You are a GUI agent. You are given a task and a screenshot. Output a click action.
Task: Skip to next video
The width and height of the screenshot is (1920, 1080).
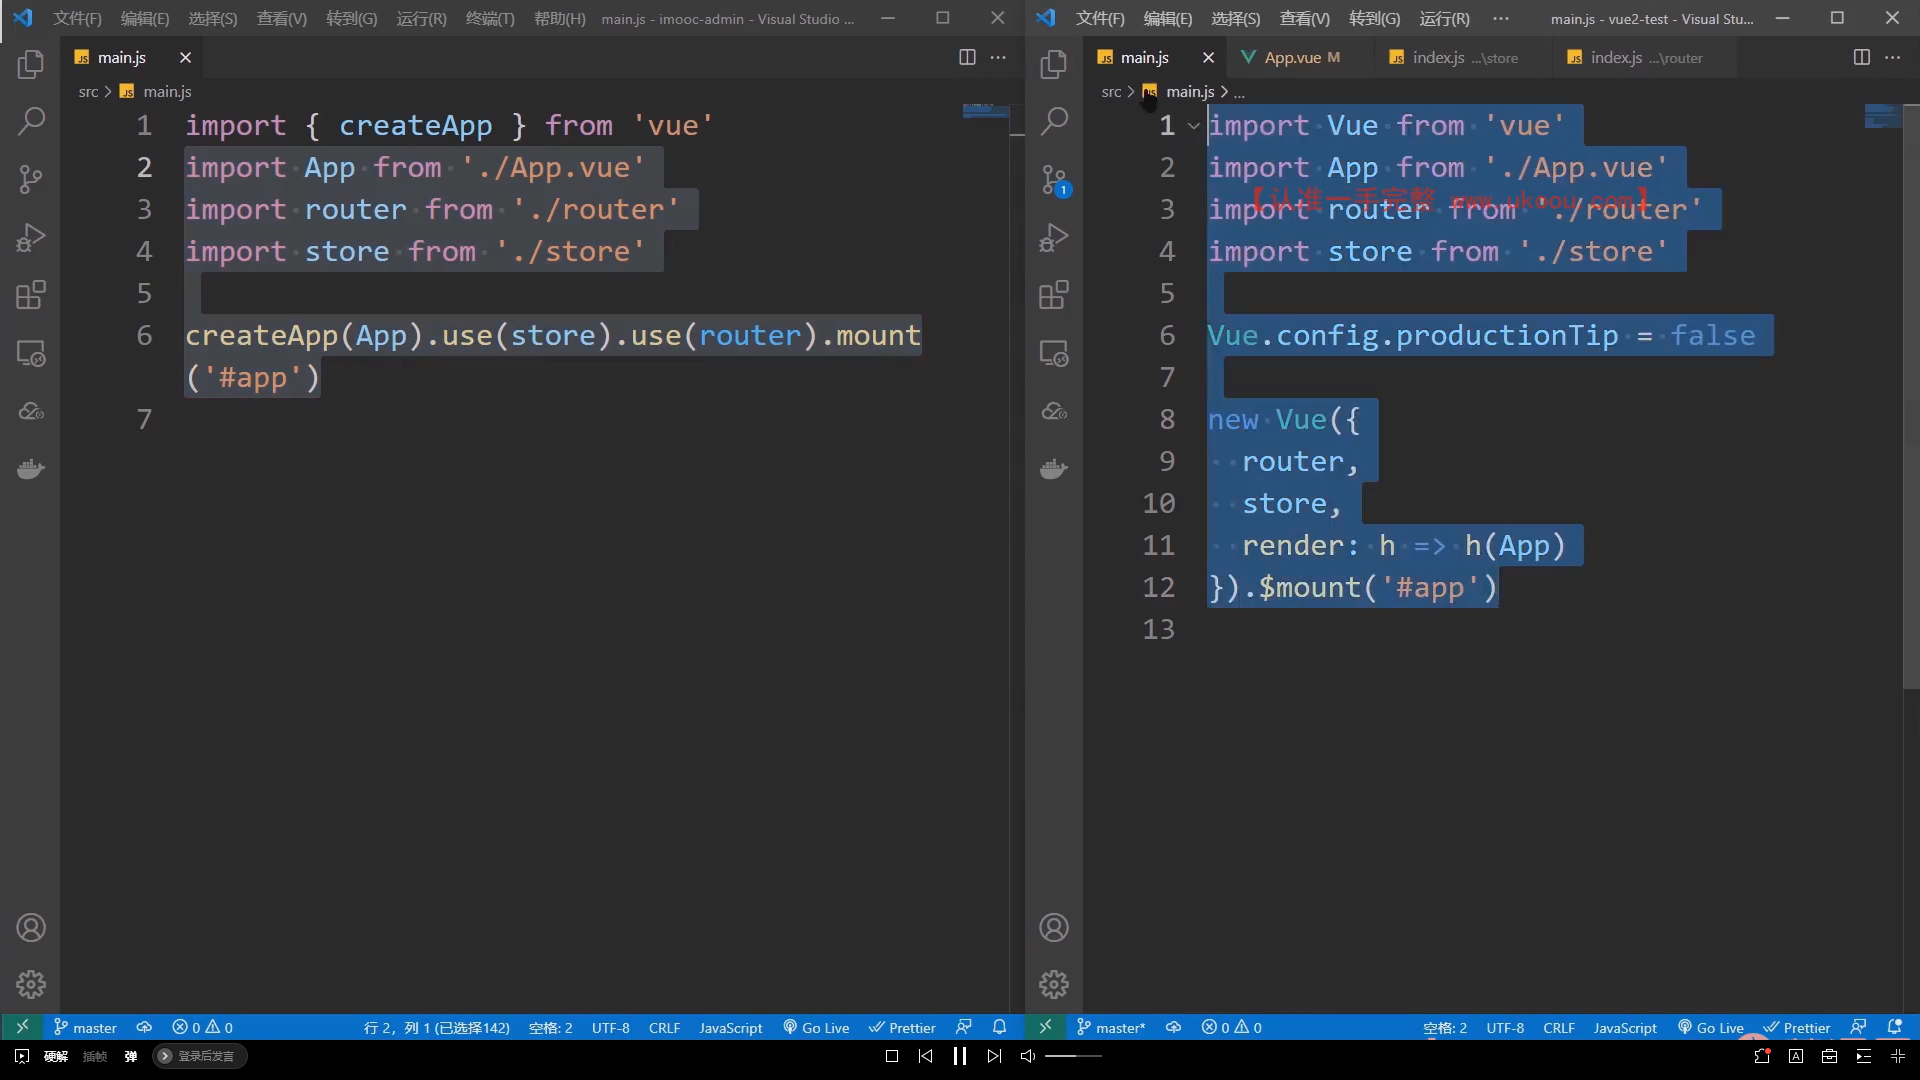click(x=993, y=1056)
